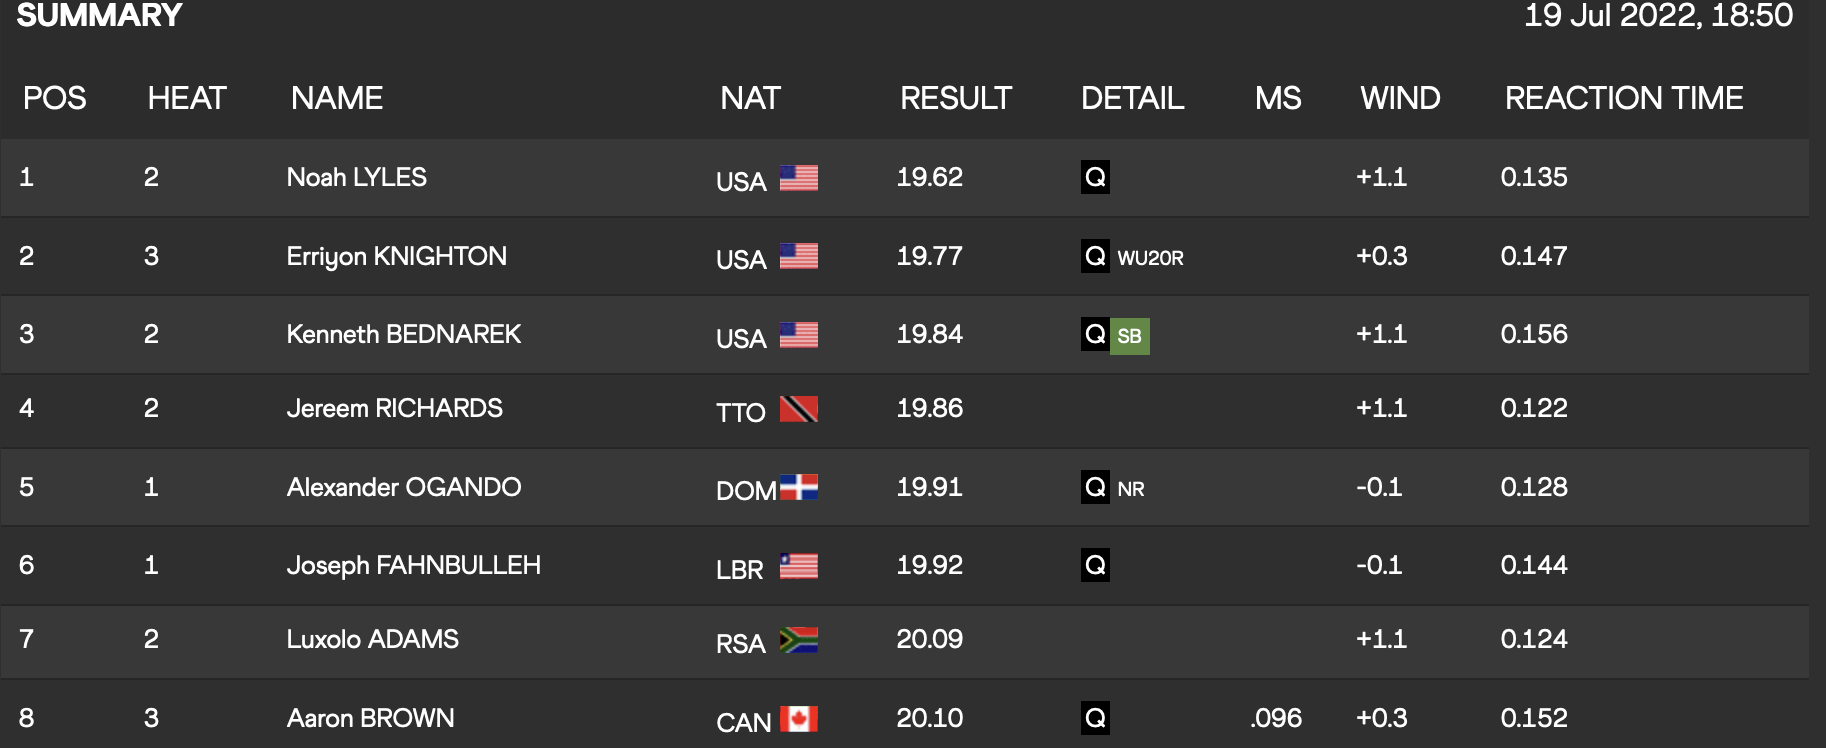Sort by the RESULT column header
The width and height of the screenshot is (1826, 748).
(955, 98)
